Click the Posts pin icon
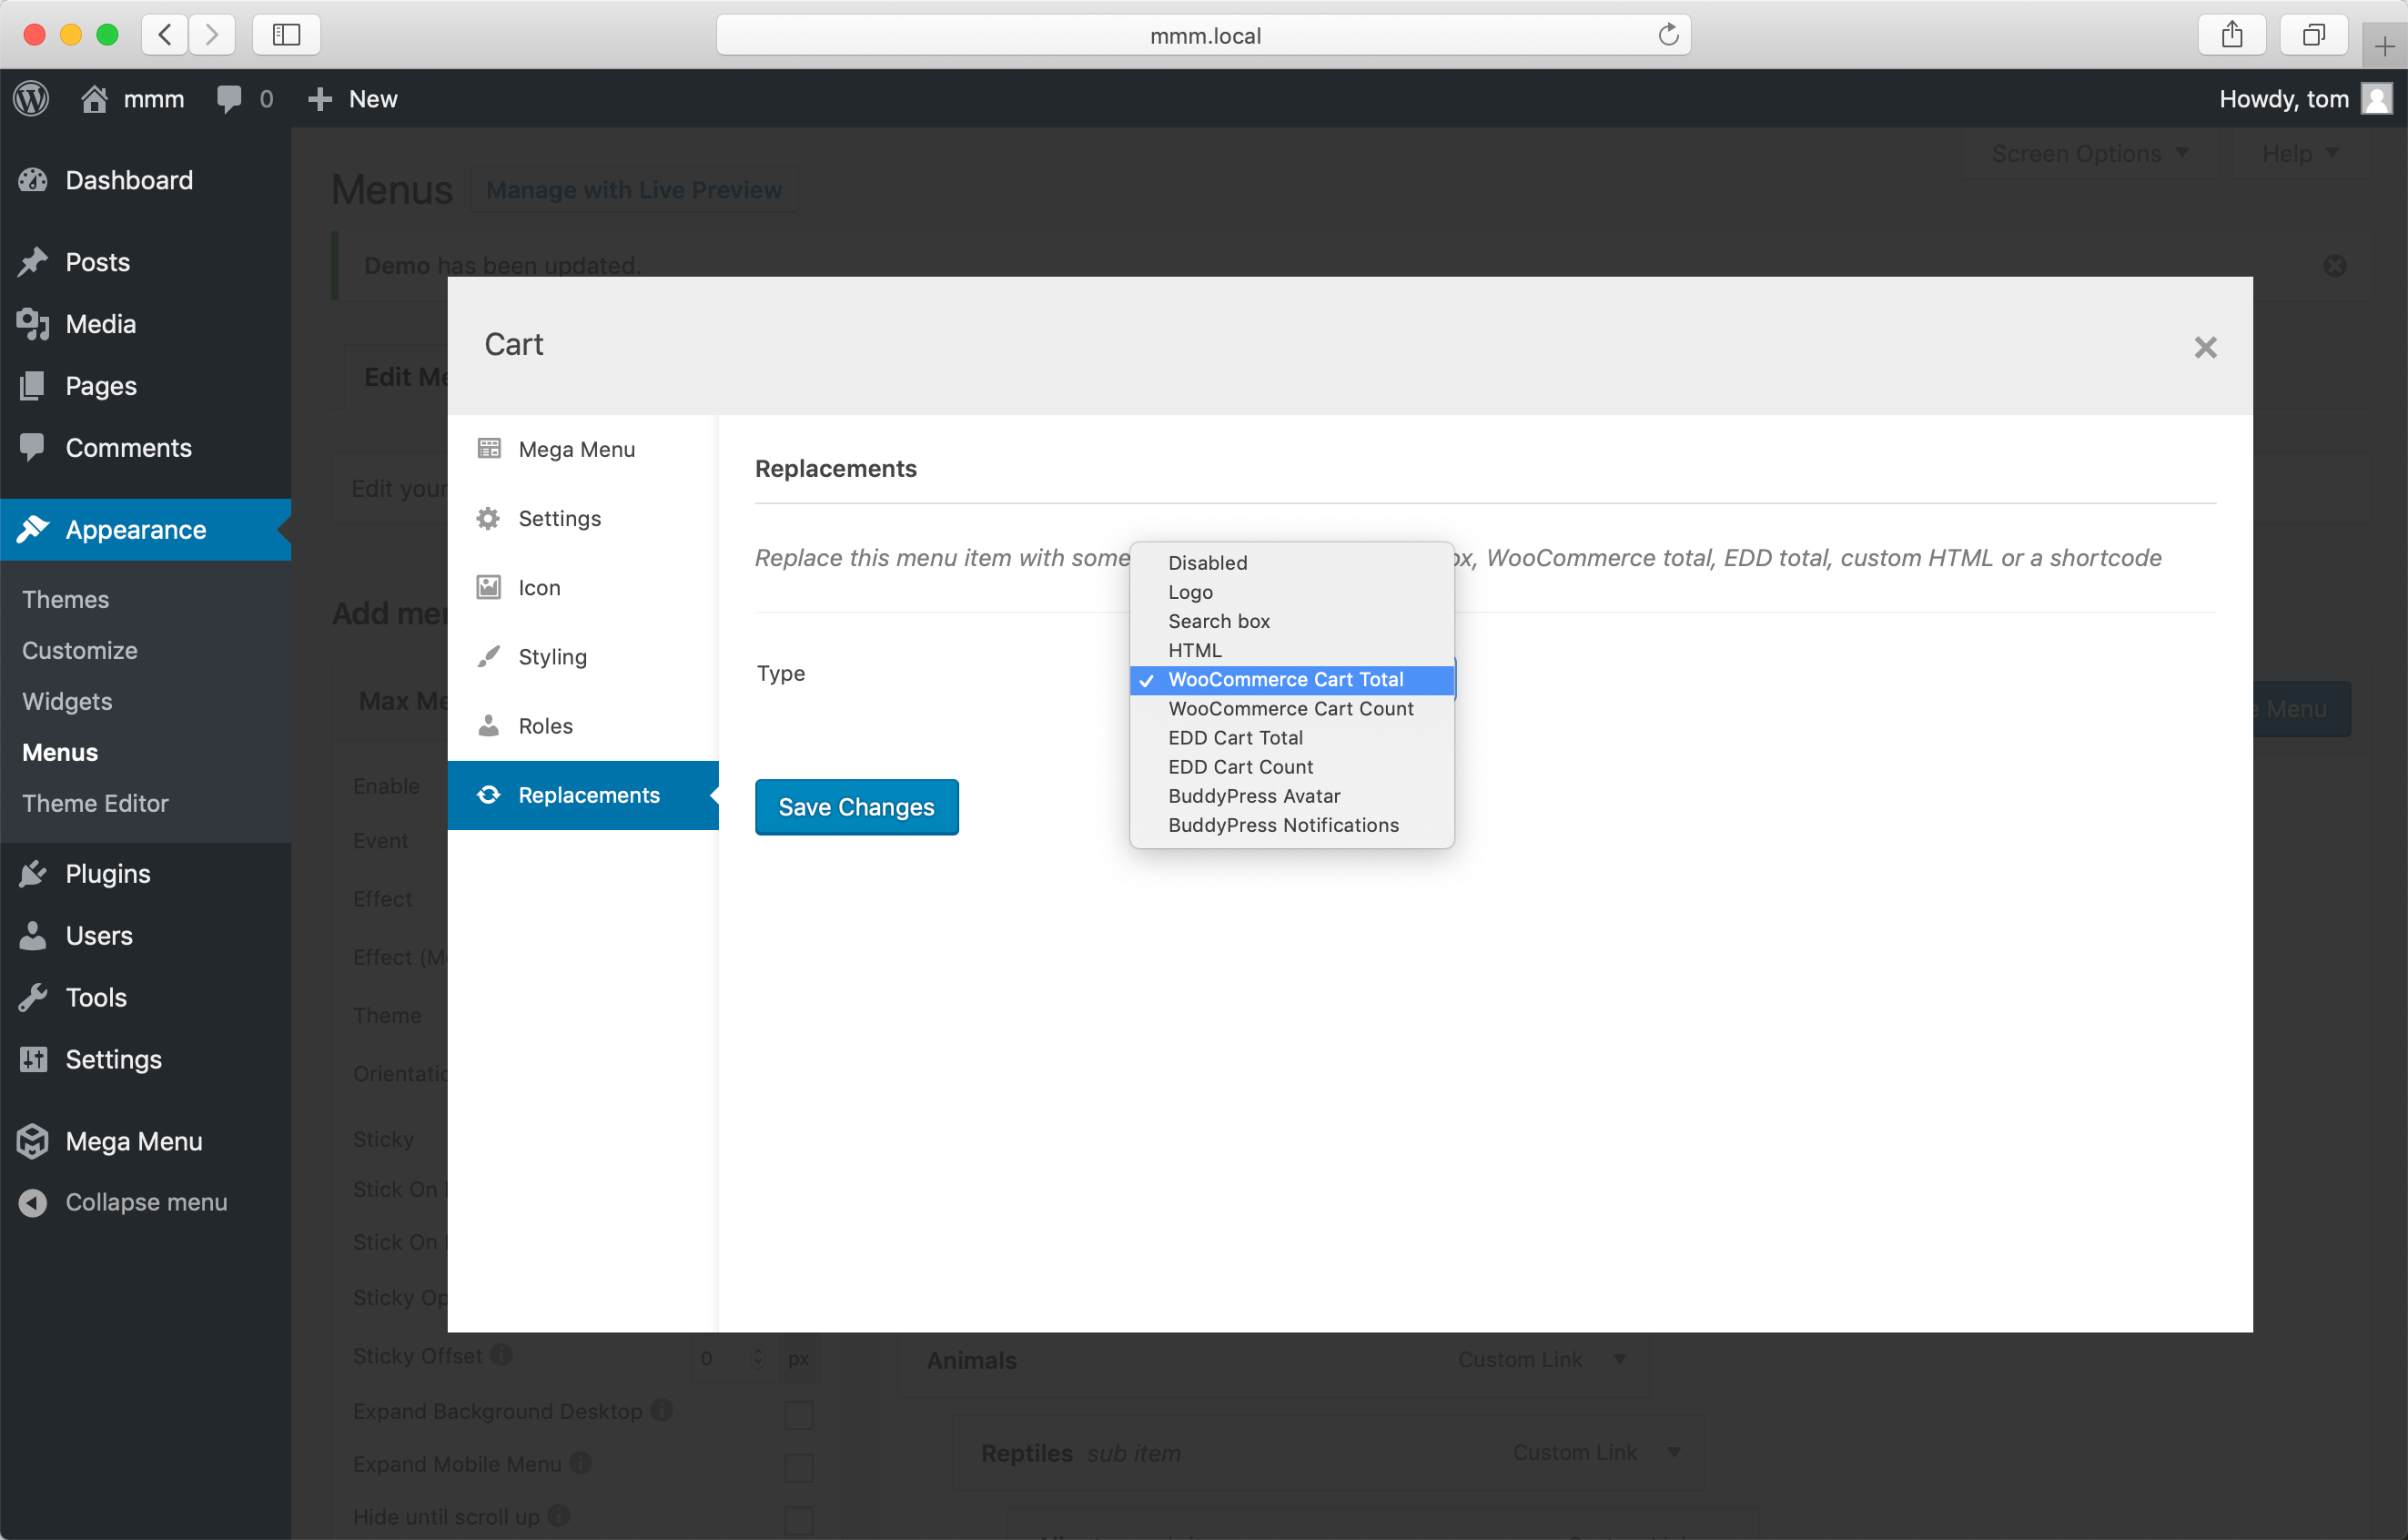 (x=33, y=262)
